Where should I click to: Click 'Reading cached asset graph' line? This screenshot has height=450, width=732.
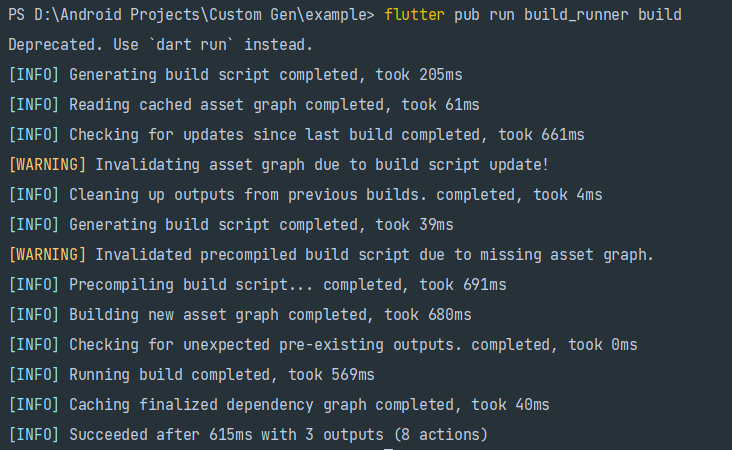pos(244,105)
